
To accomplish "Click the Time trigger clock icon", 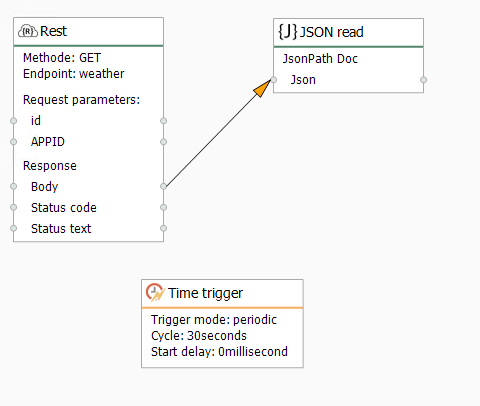I will coord(155,293).
